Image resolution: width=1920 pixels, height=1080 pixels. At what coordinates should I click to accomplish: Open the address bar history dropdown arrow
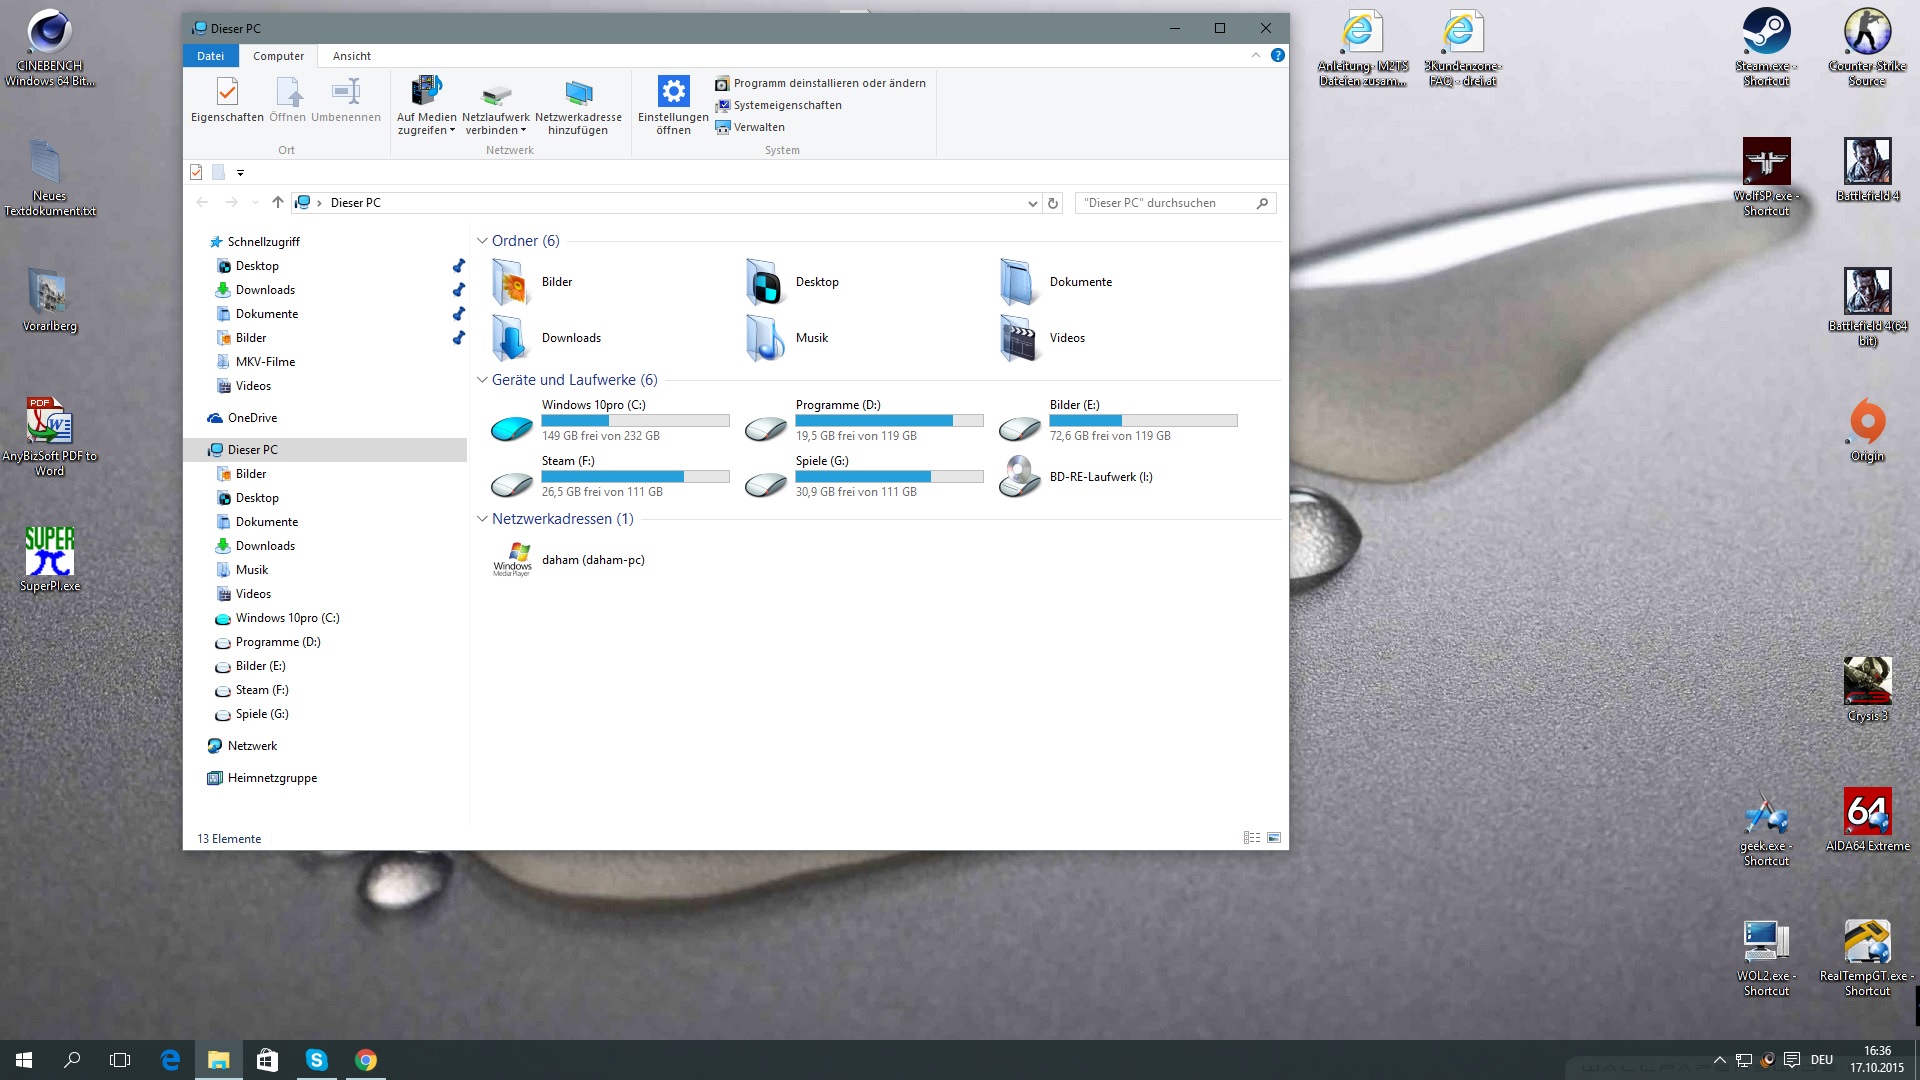tap(1032, 203)
